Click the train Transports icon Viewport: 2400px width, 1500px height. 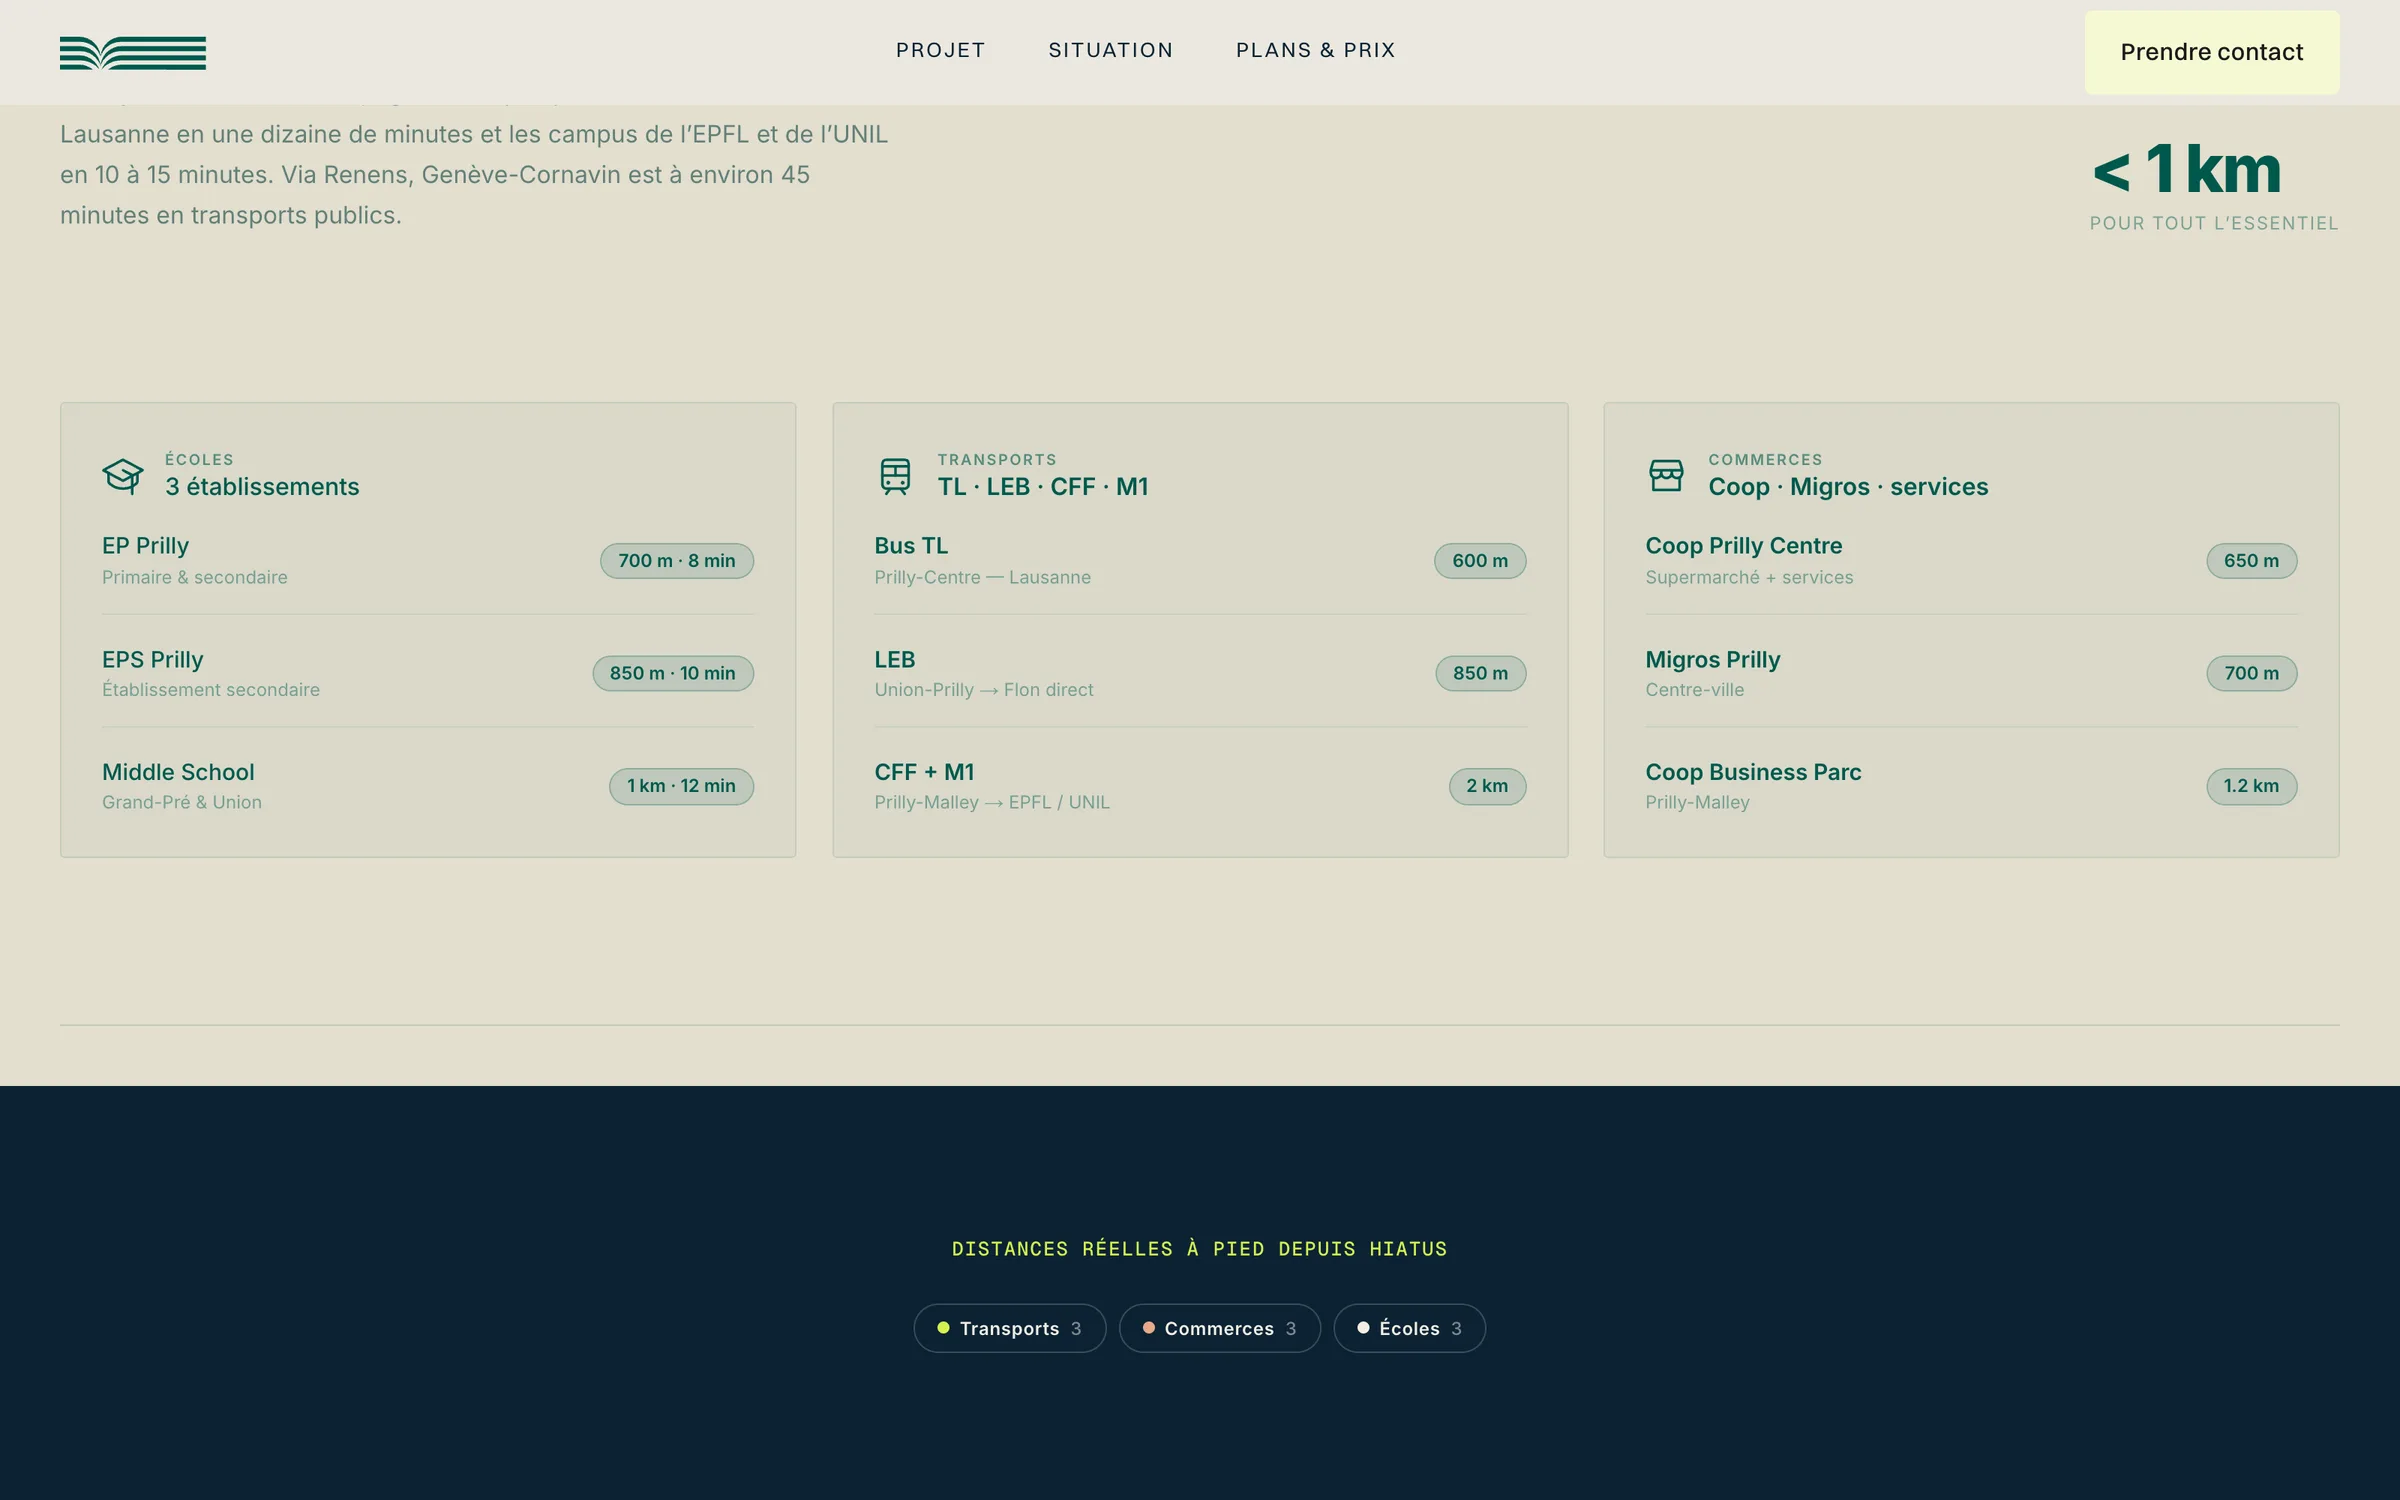click(x=895, y=476)
